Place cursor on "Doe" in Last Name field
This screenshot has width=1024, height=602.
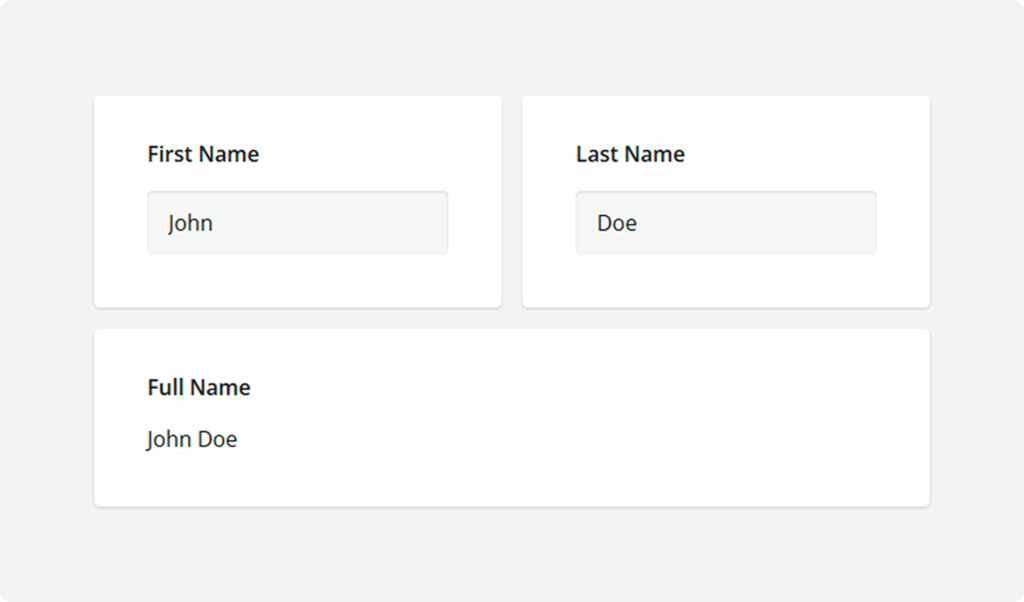(x=616, y=223)
